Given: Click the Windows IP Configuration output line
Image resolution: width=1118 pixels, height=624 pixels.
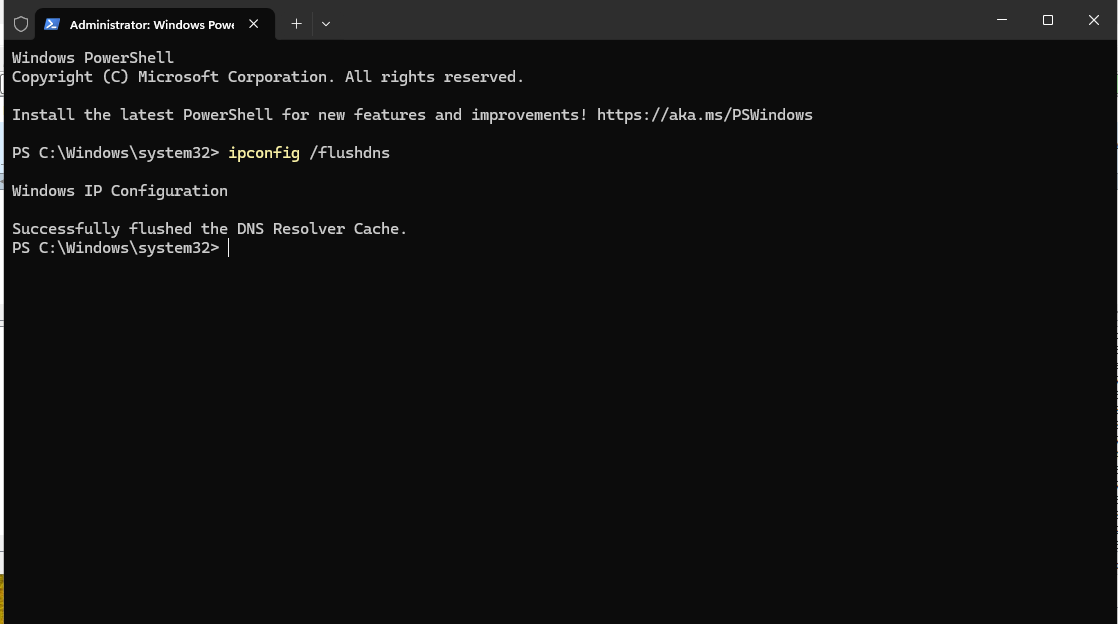Looking at the screenshot, I should click(x=119, y=190).
